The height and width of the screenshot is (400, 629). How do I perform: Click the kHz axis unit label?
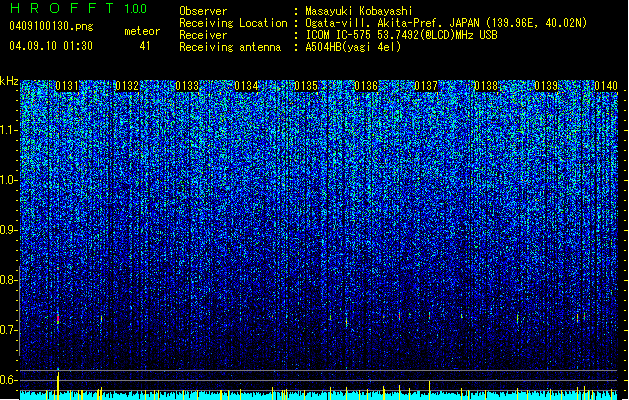pos(9,81)
